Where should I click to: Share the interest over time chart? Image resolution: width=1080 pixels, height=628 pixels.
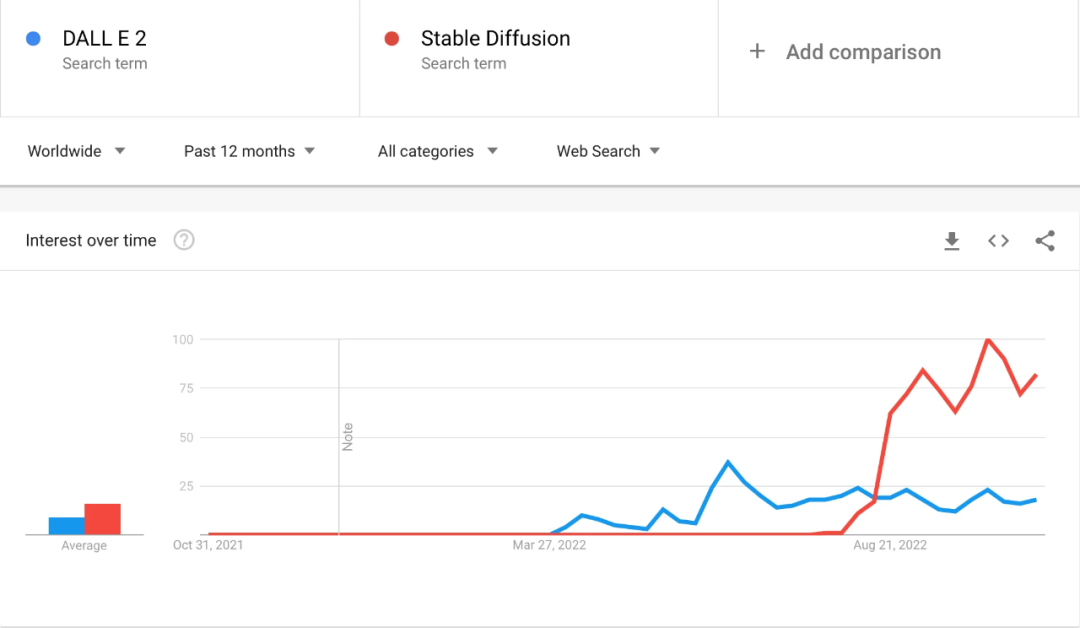(1045, 241)
